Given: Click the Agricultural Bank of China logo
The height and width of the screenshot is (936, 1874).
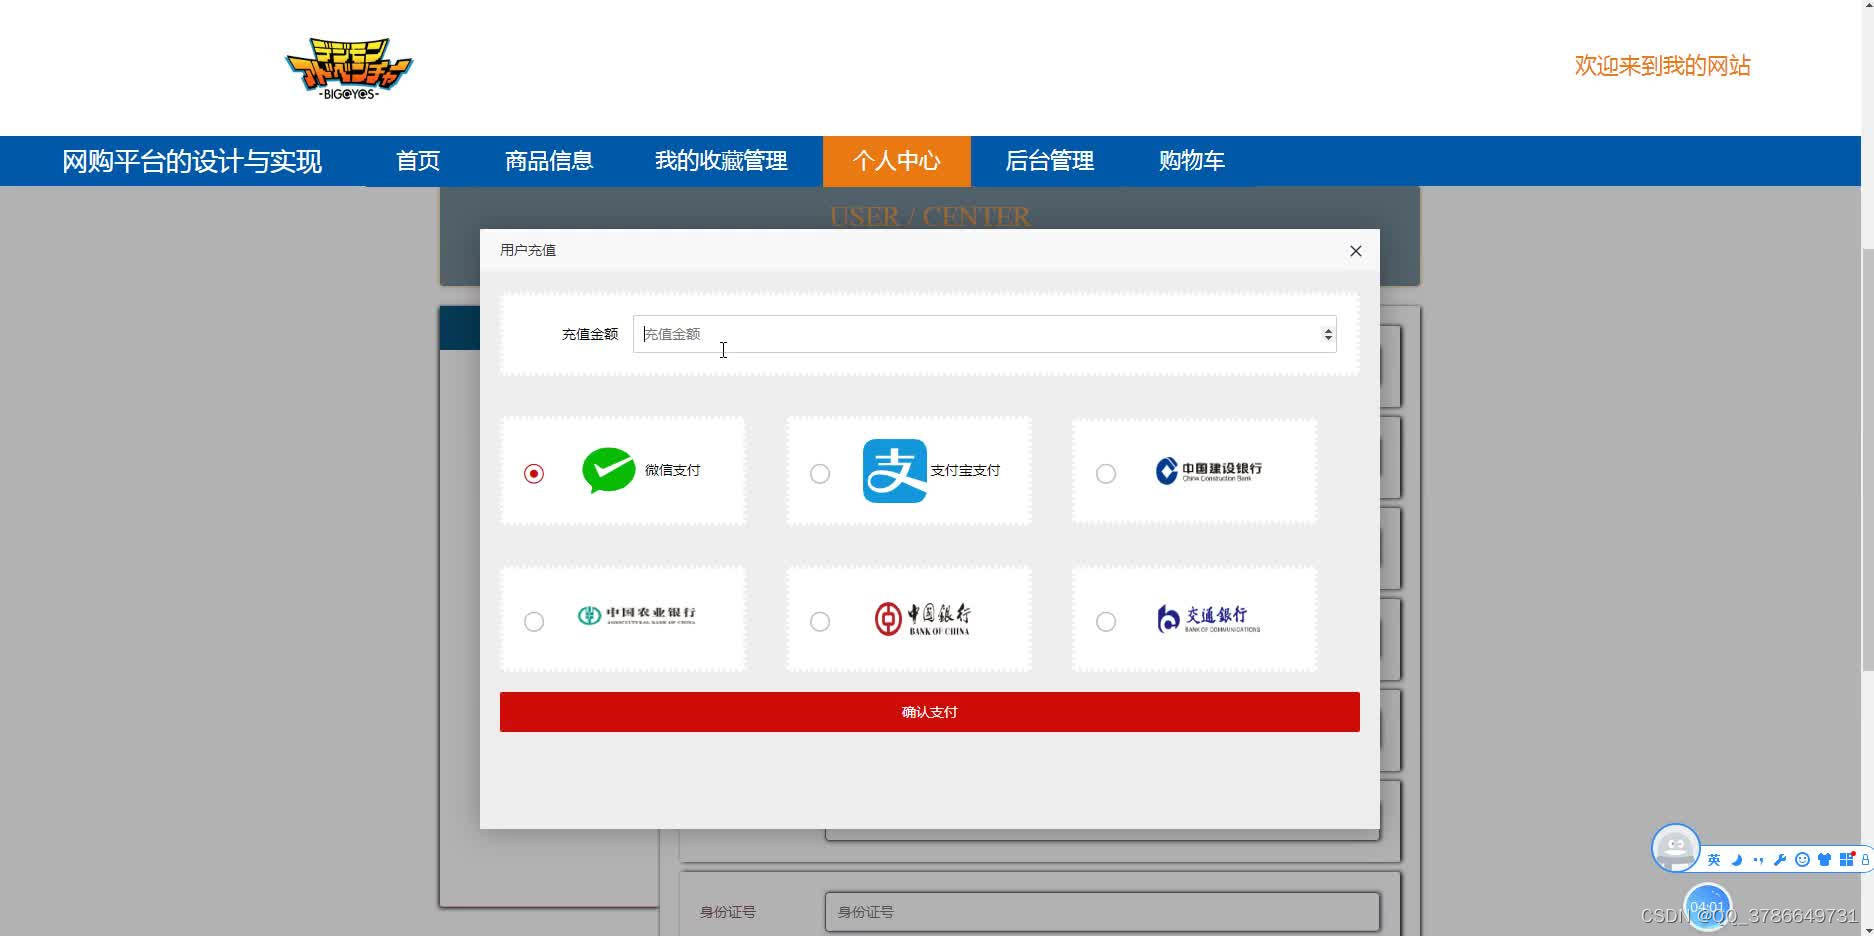Looking at the screenshot, I should point(636,615).
